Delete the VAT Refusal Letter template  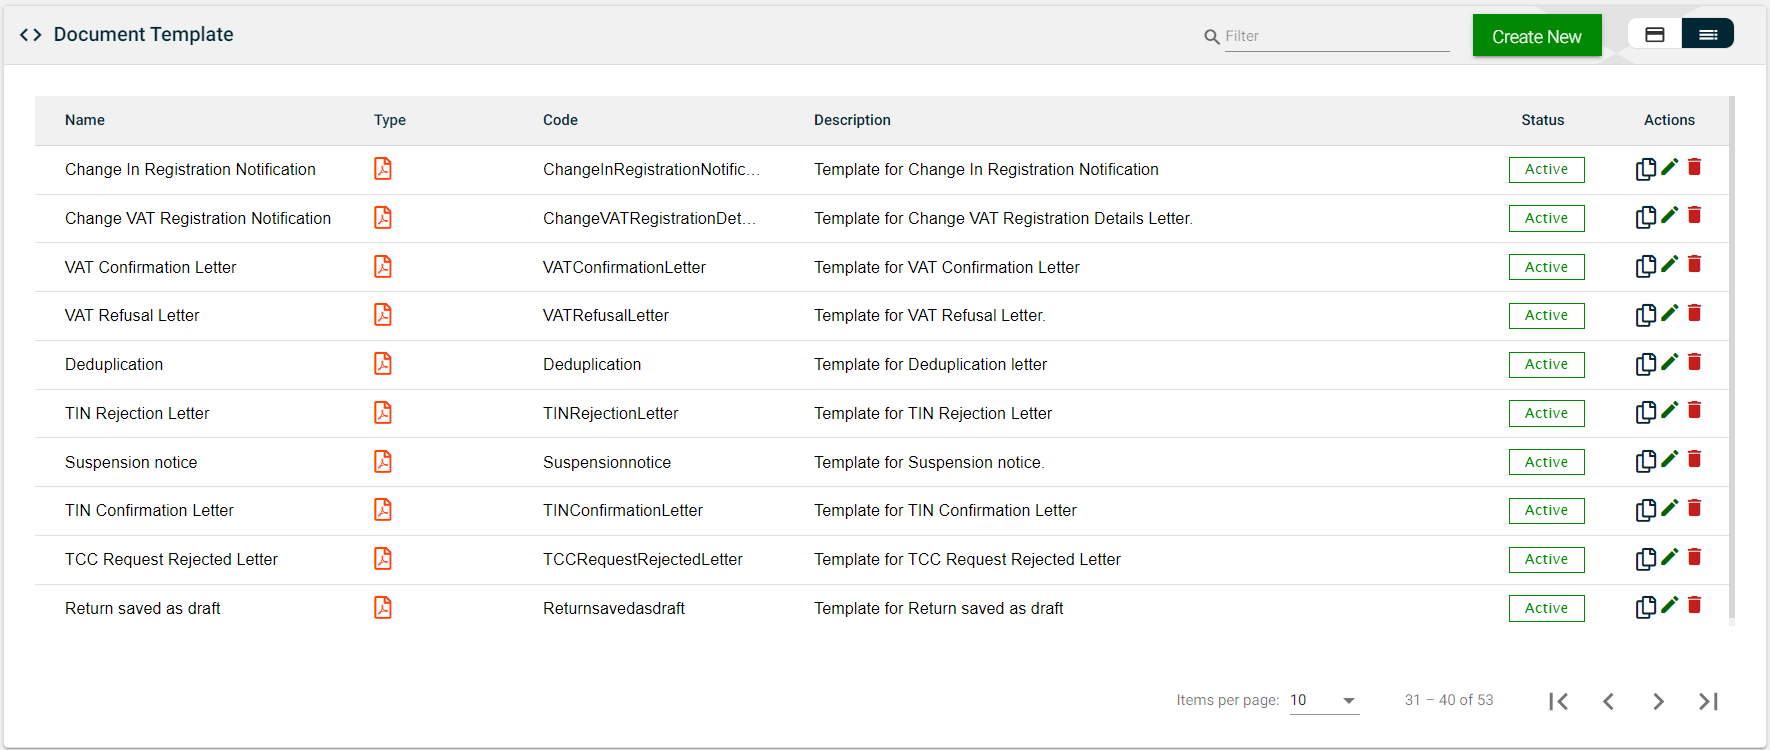1694,313
